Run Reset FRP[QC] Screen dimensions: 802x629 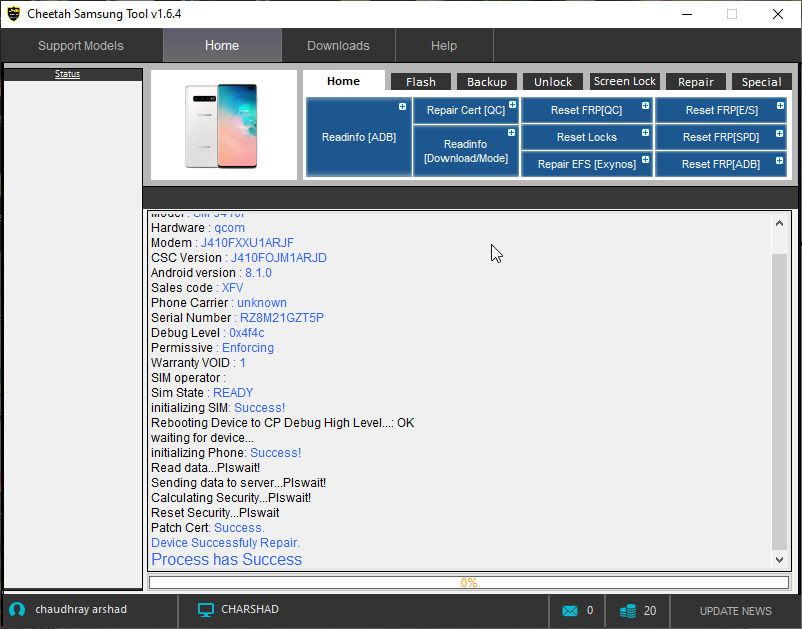(x=587, y=110)
